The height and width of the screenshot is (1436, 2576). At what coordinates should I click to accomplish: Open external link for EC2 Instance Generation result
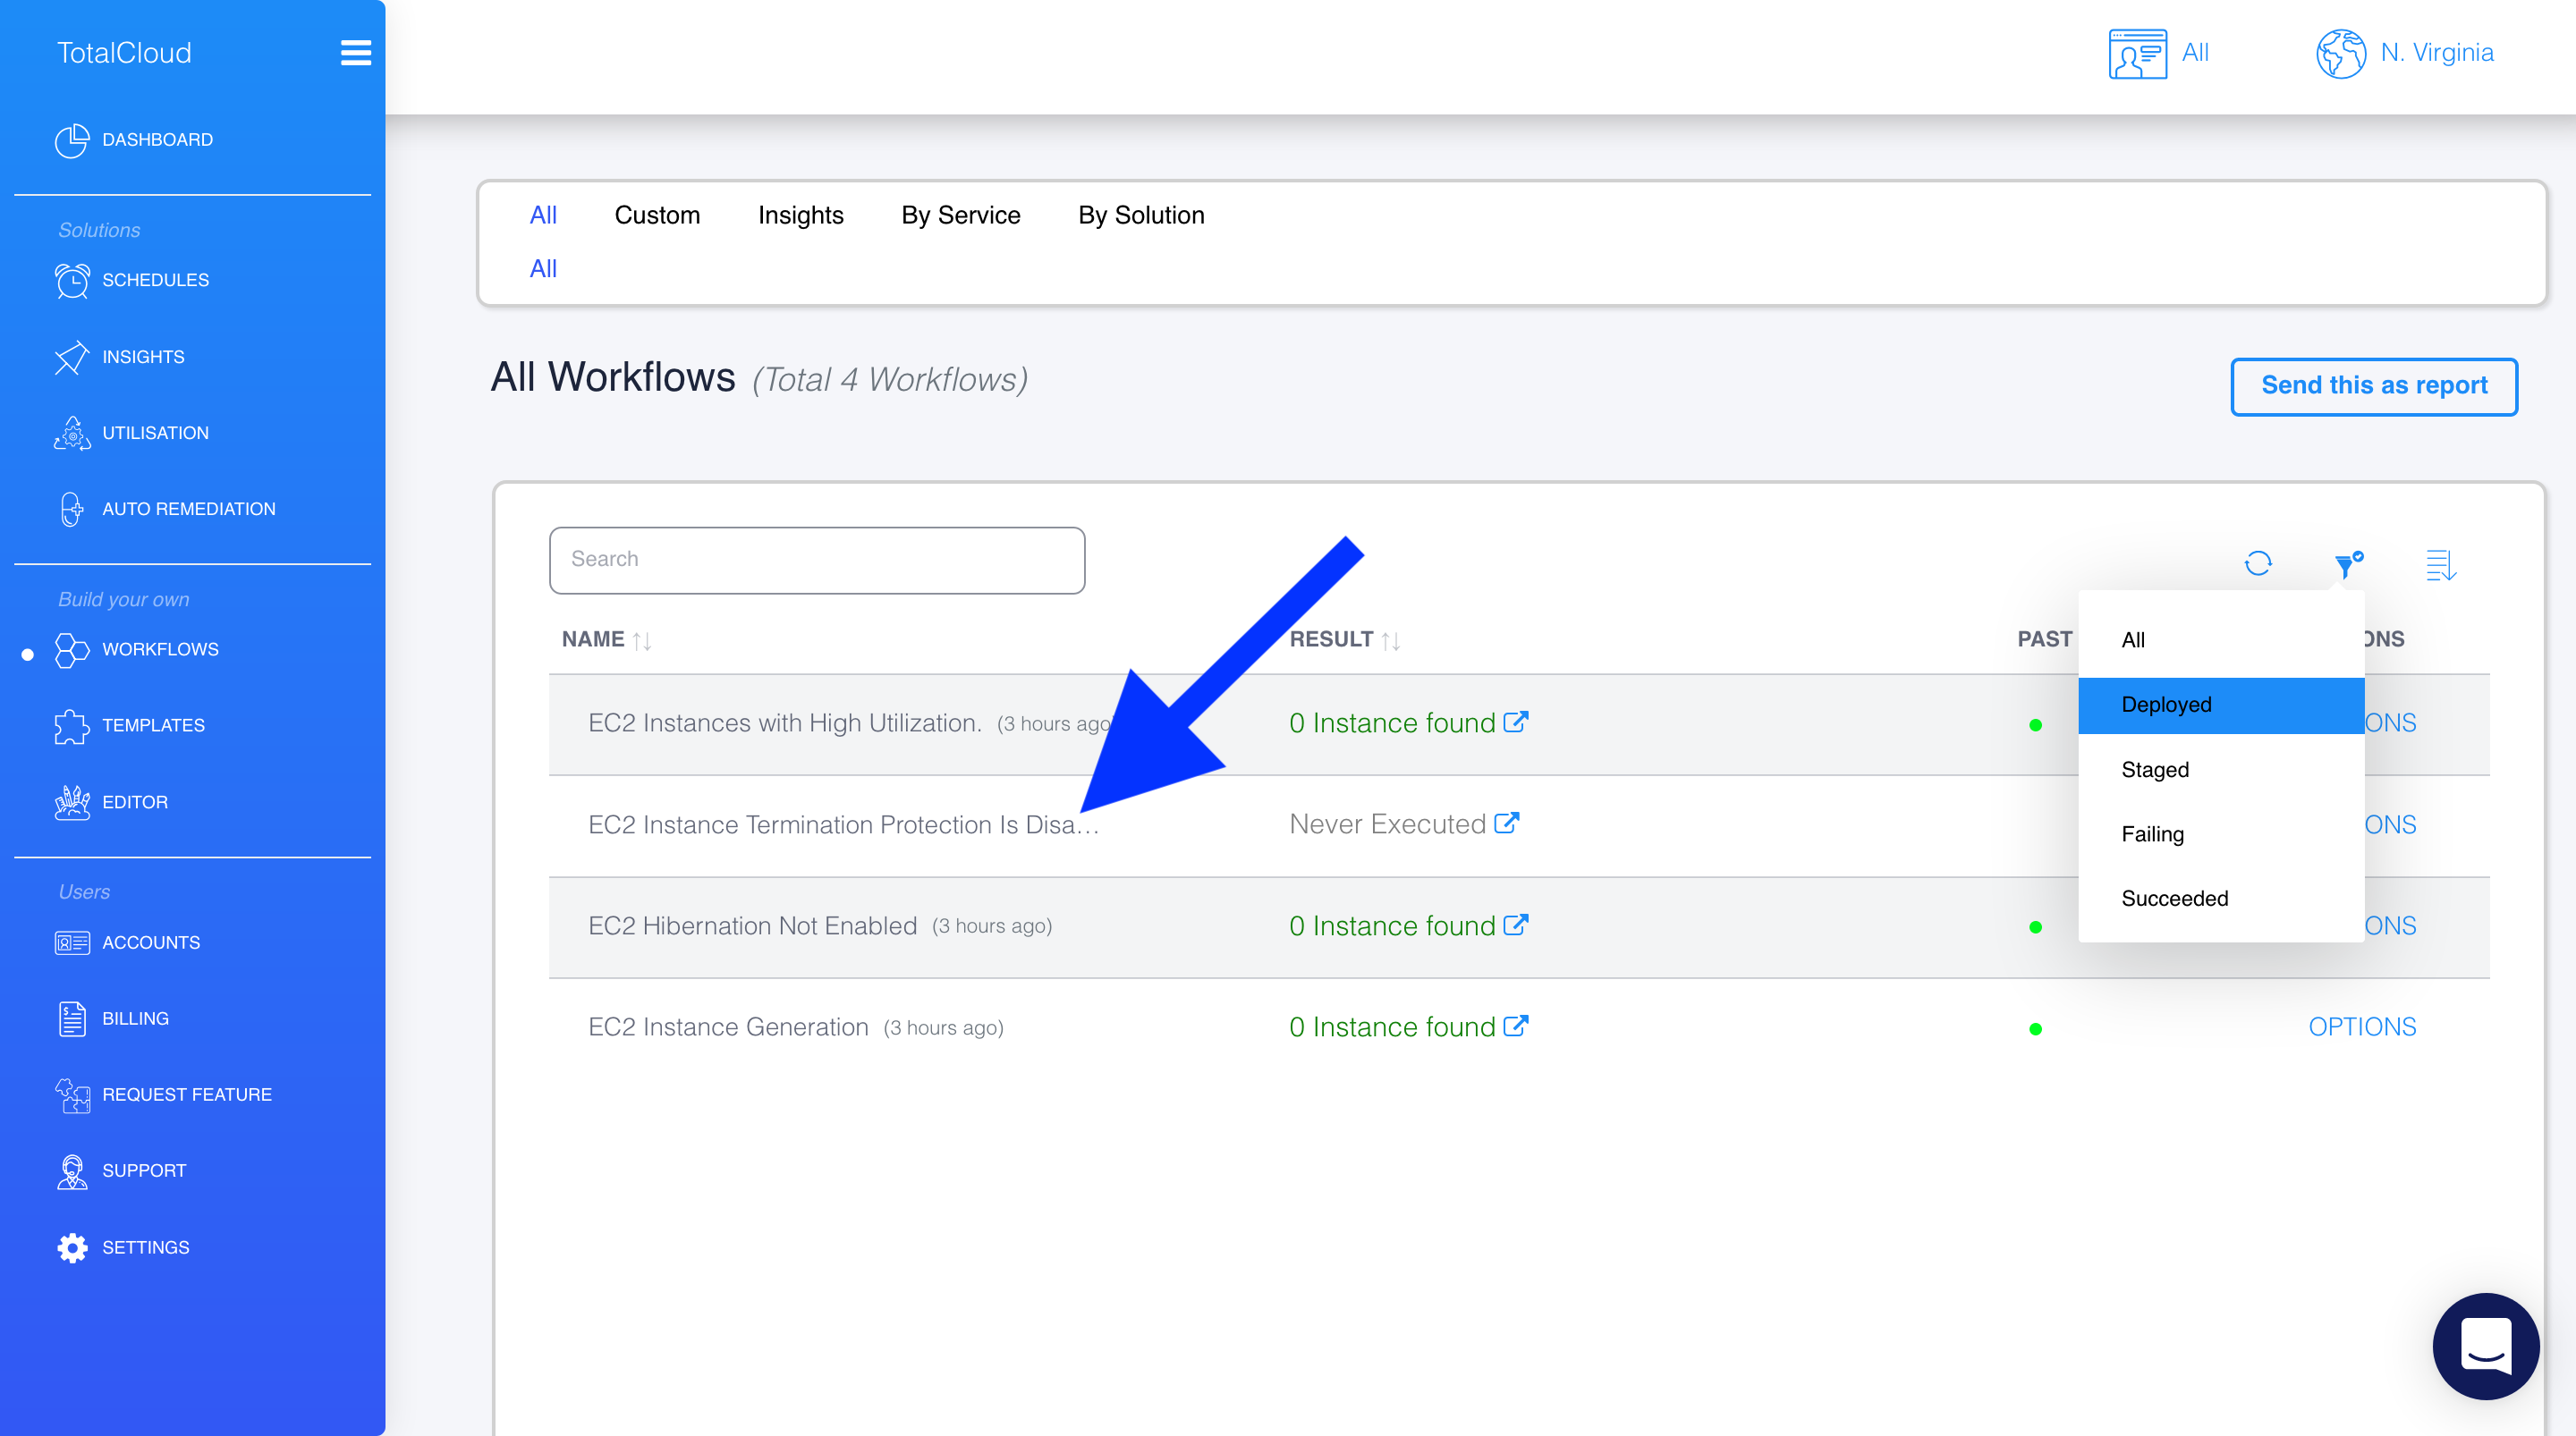click(1516, 1025)
